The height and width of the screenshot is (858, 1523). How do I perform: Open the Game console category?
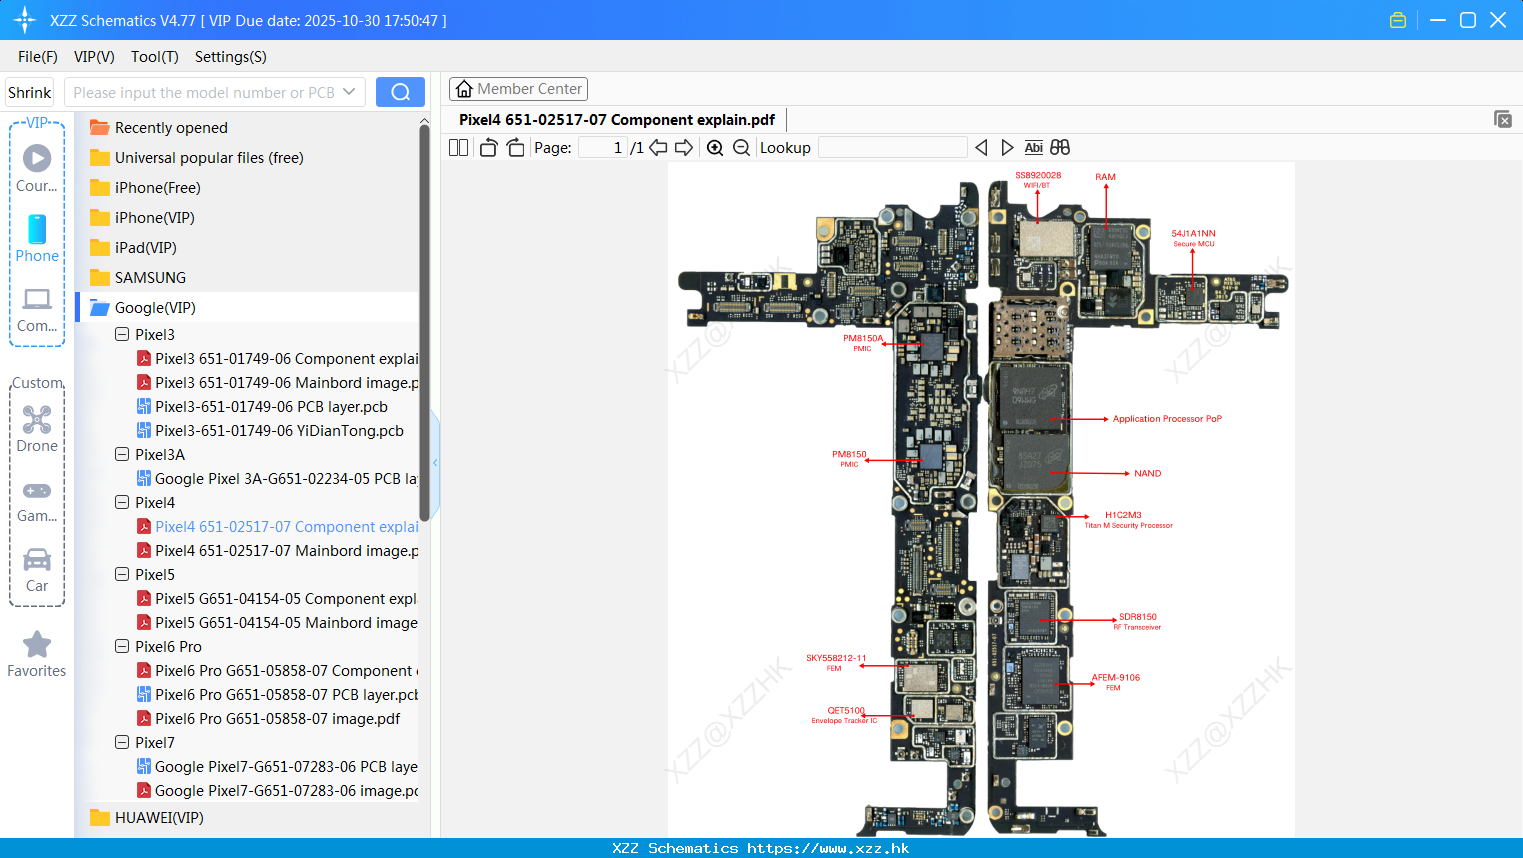point(37,500)
